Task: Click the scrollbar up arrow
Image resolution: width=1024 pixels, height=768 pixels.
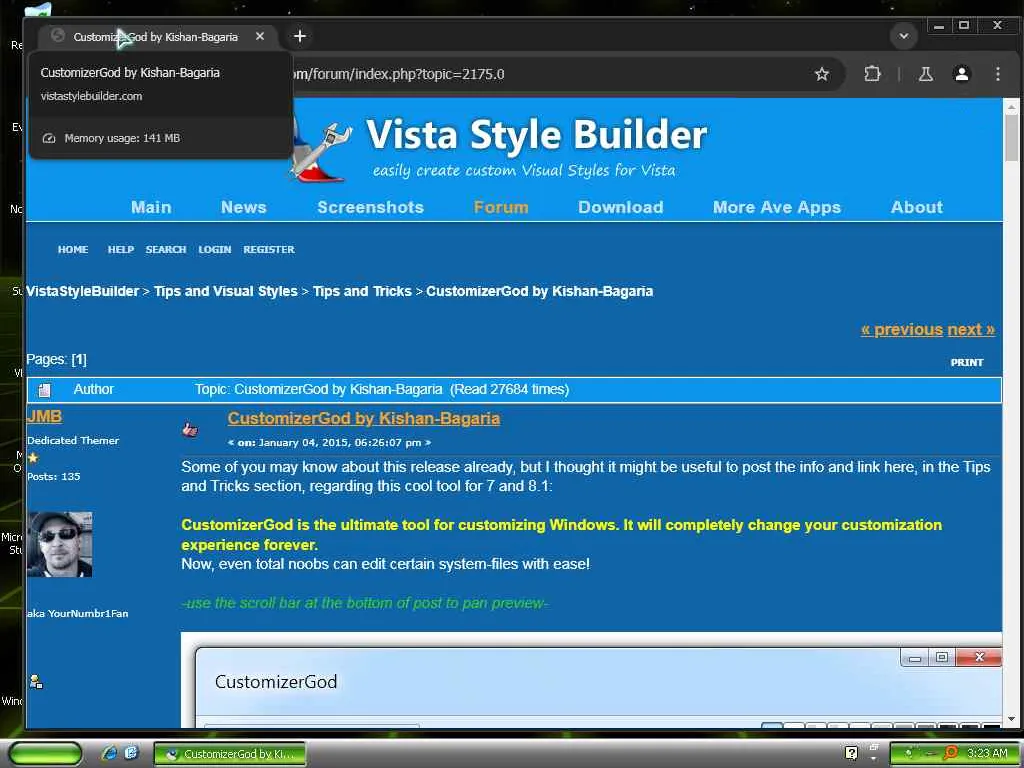Action: 1011,106
